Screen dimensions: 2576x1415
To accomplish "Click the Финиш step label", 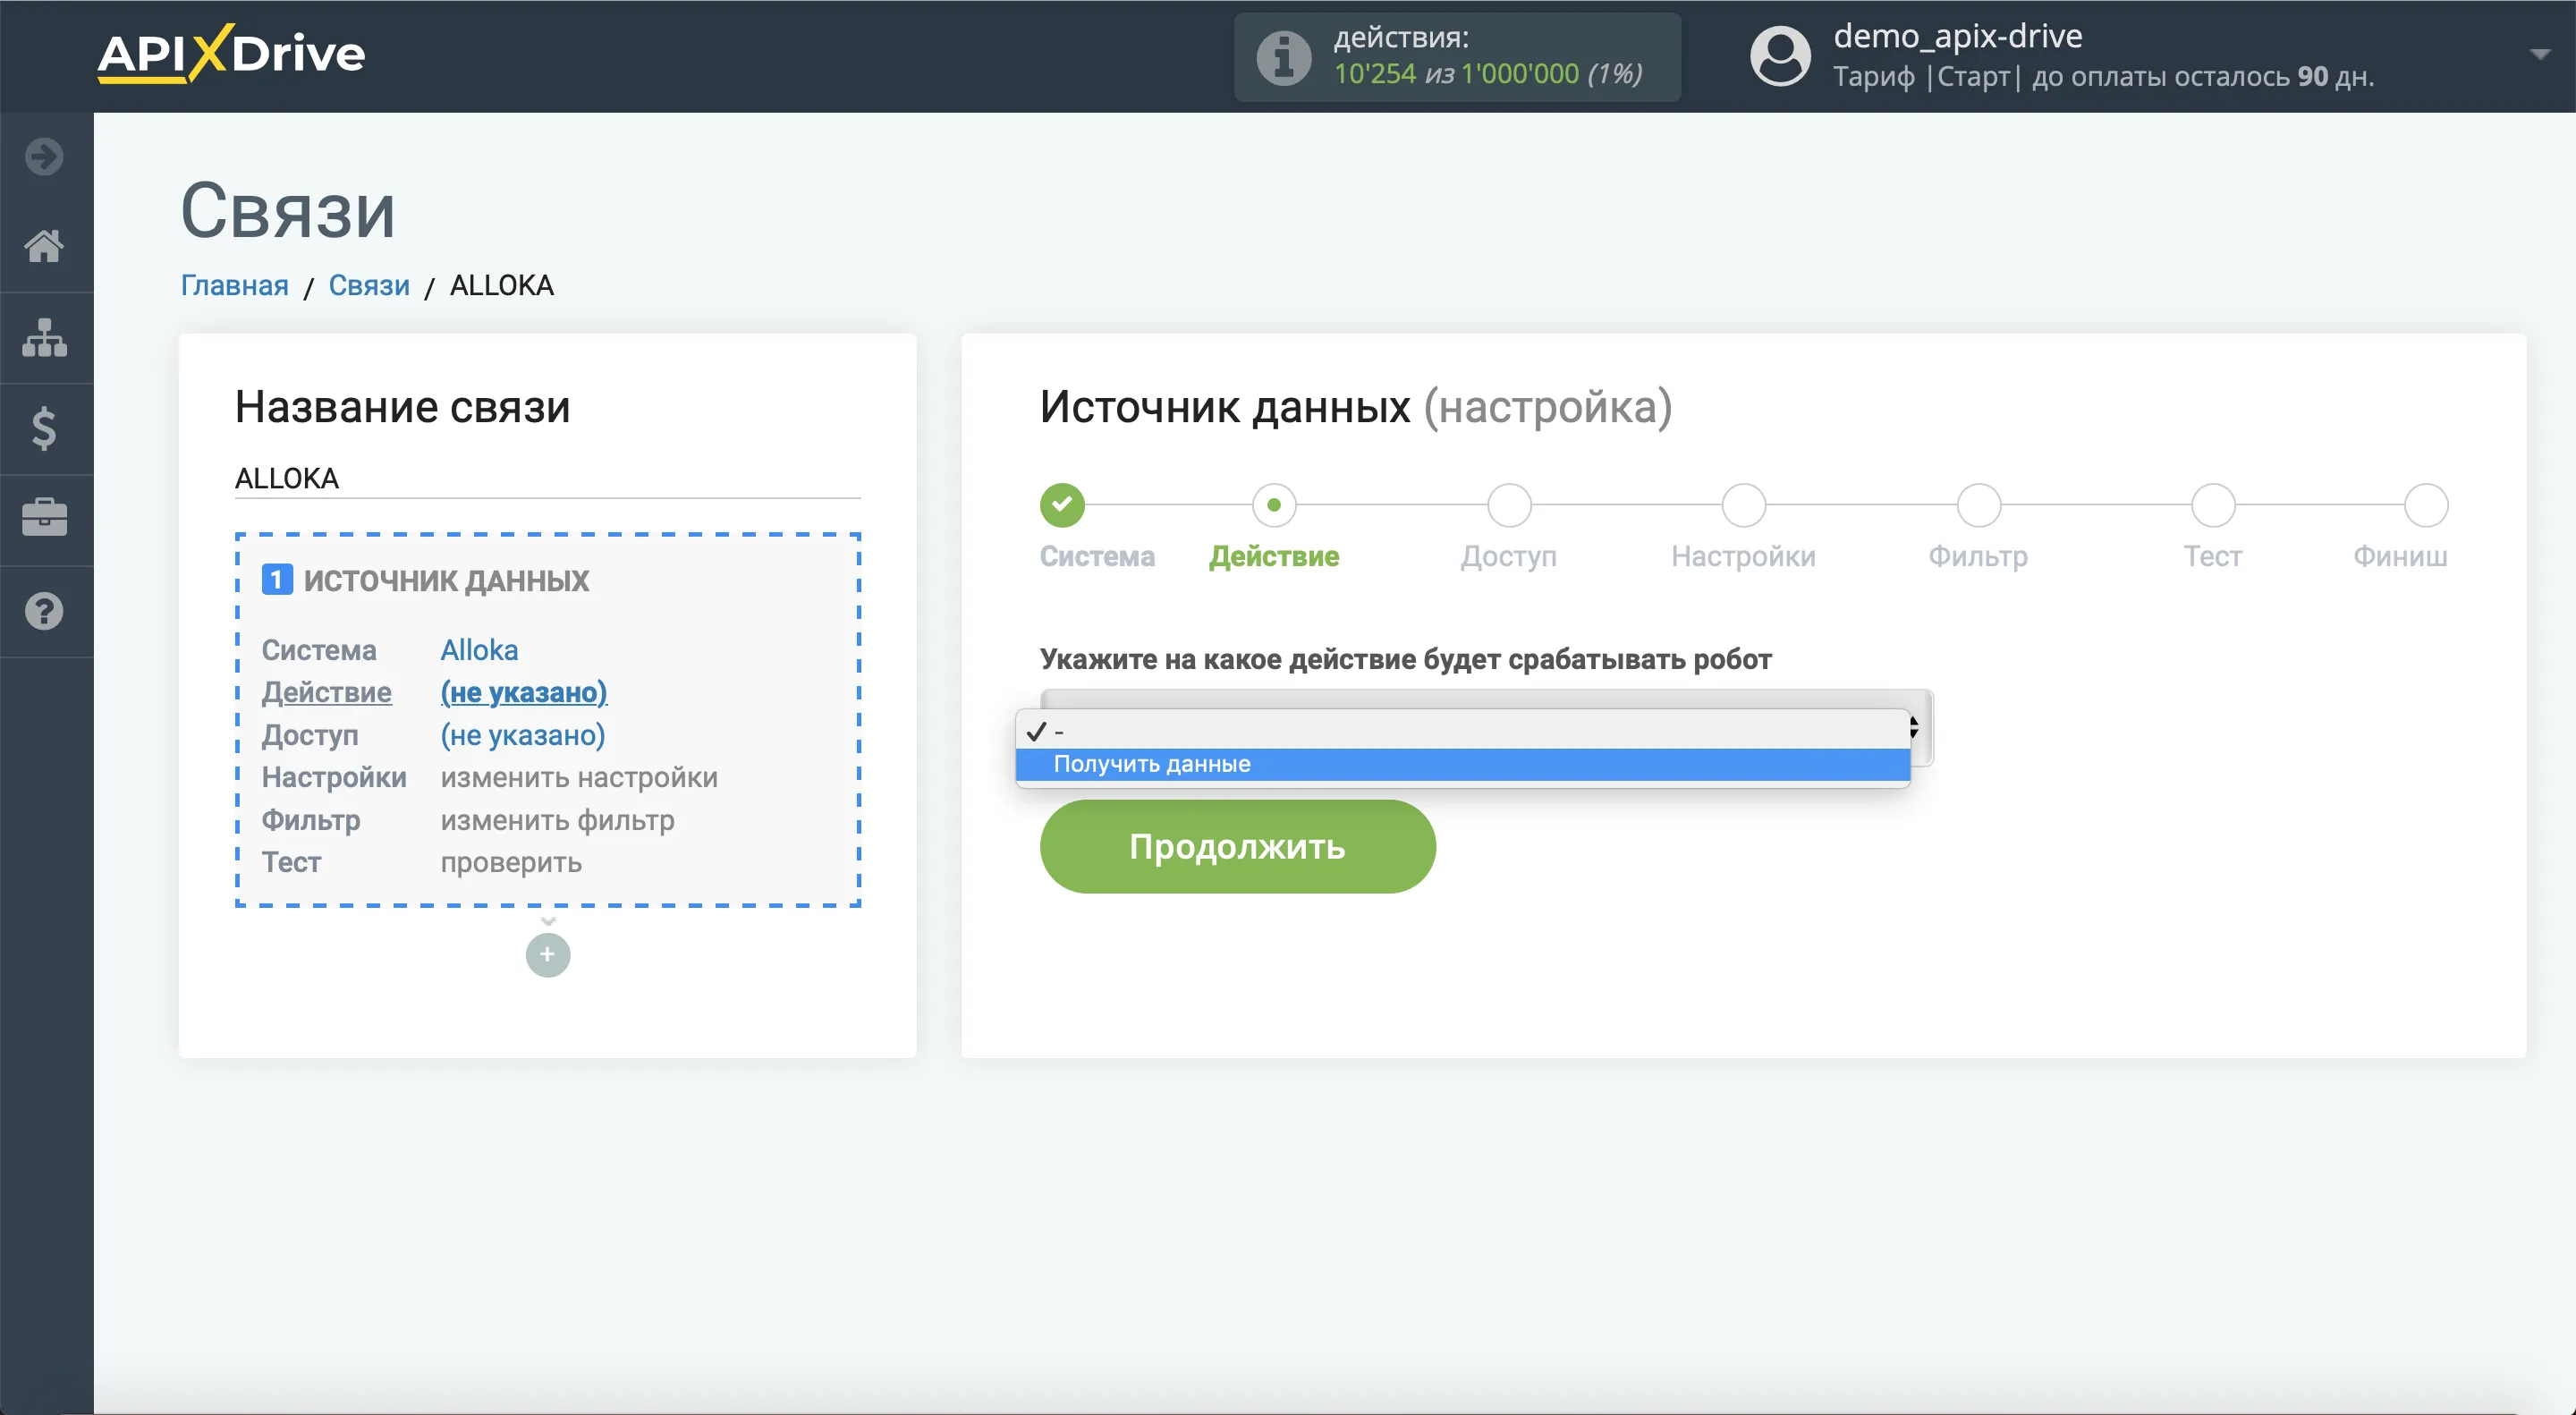I will pyautogui.click(x=2400, y=556).
